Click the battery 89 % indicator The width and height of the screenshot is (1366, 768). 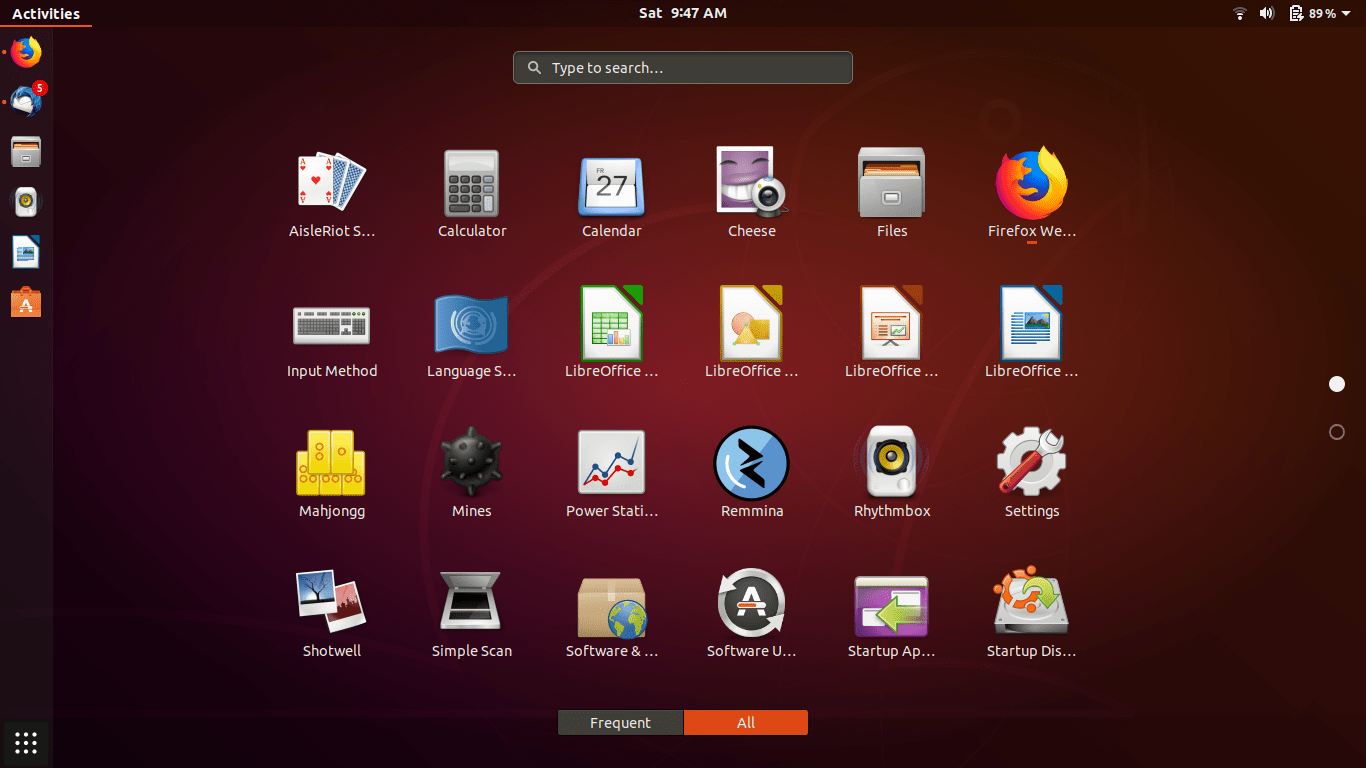(1312, 13)
